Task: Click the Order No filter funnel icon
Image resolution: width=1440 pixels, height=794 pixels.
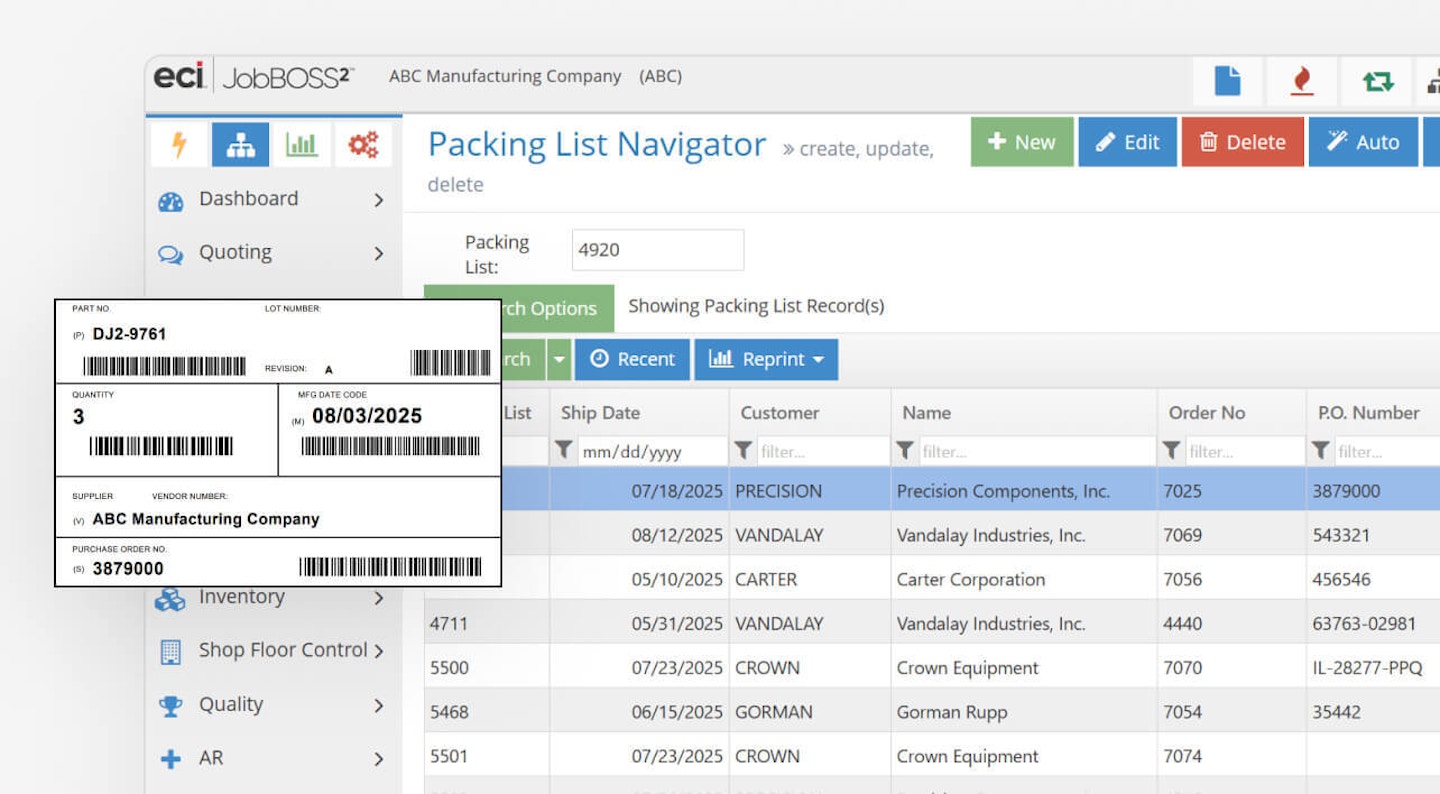Action: pos(1172,451)
